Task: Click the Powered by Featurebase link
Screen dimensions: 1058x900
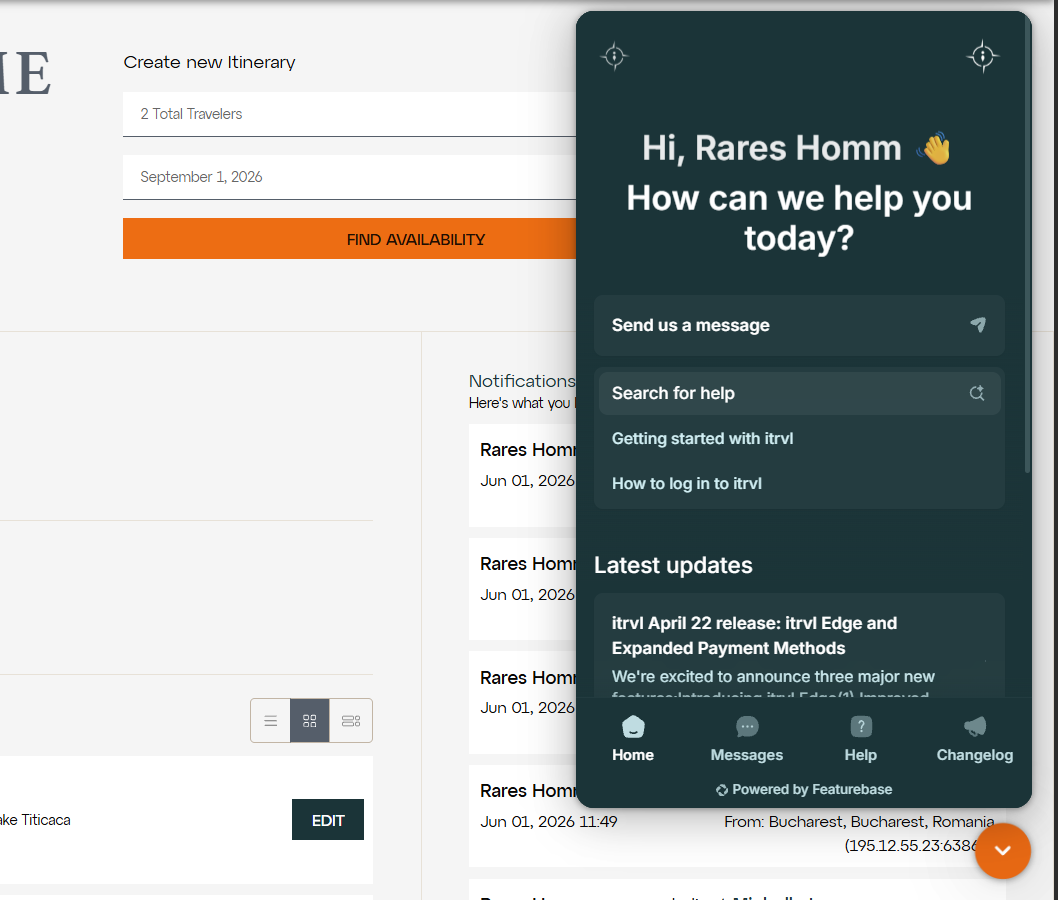Action: click(x=804, y=789)
